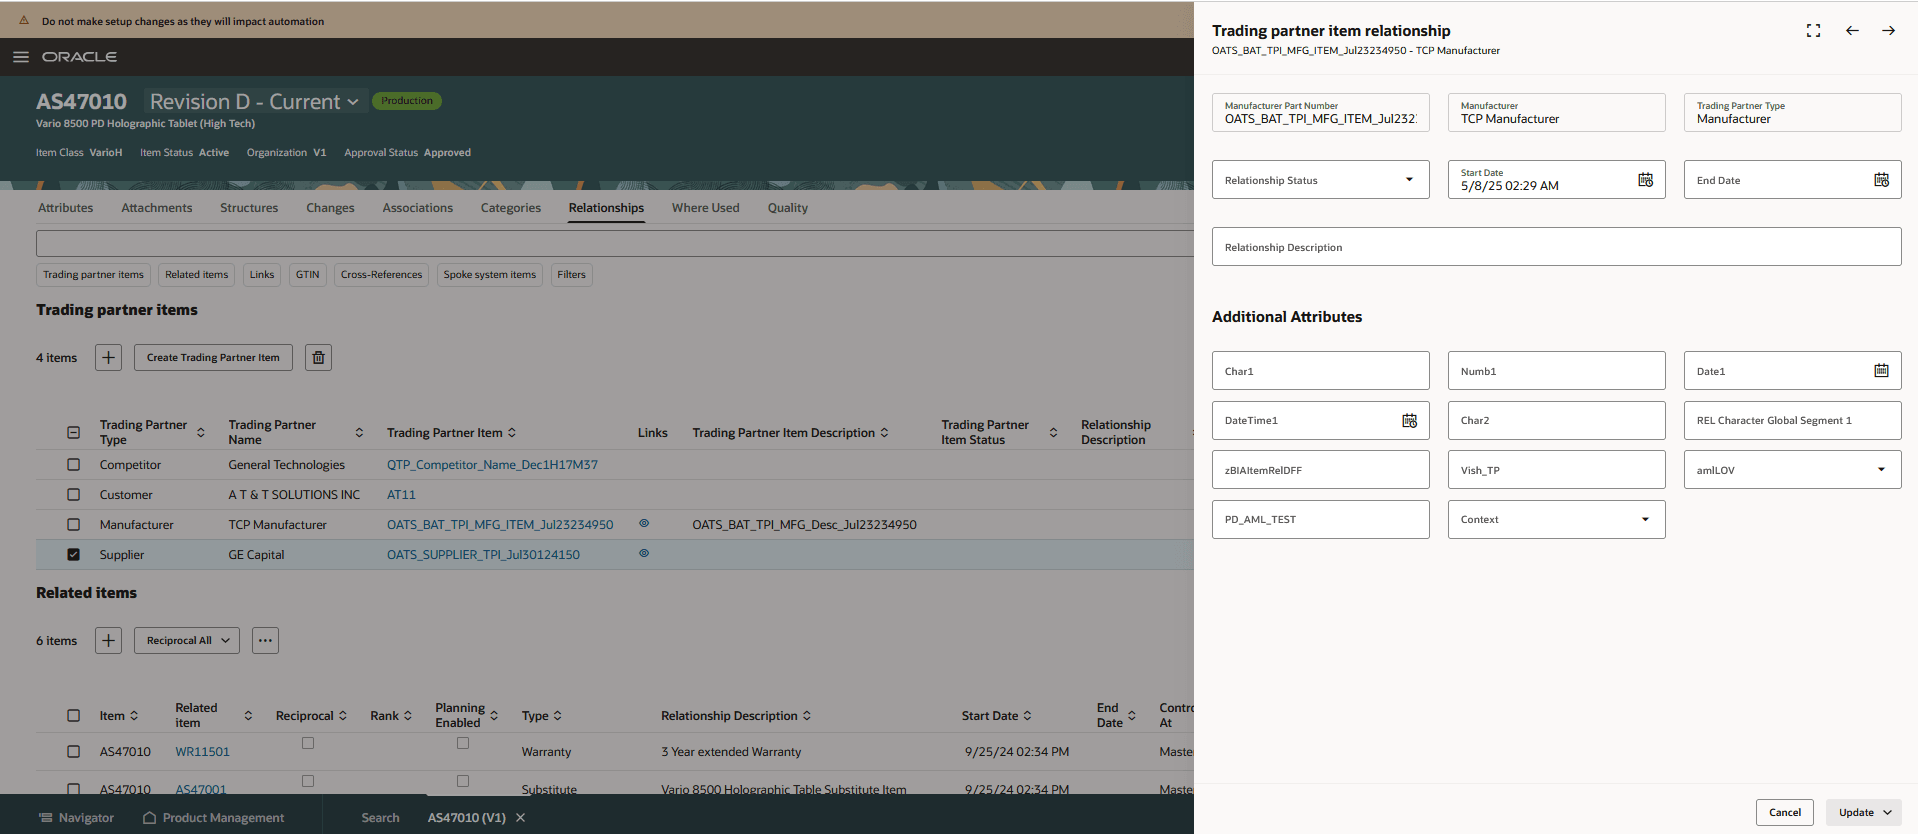This screenshot has width=1918, height=834.
Task: Sort by Trading Partner Item Description column
Action: point(884,432)
